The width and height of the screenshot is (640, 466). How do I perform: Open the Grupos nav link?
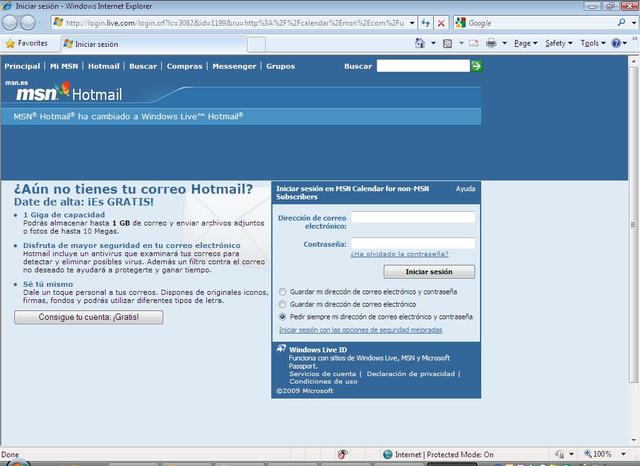(x=280, y=66)
